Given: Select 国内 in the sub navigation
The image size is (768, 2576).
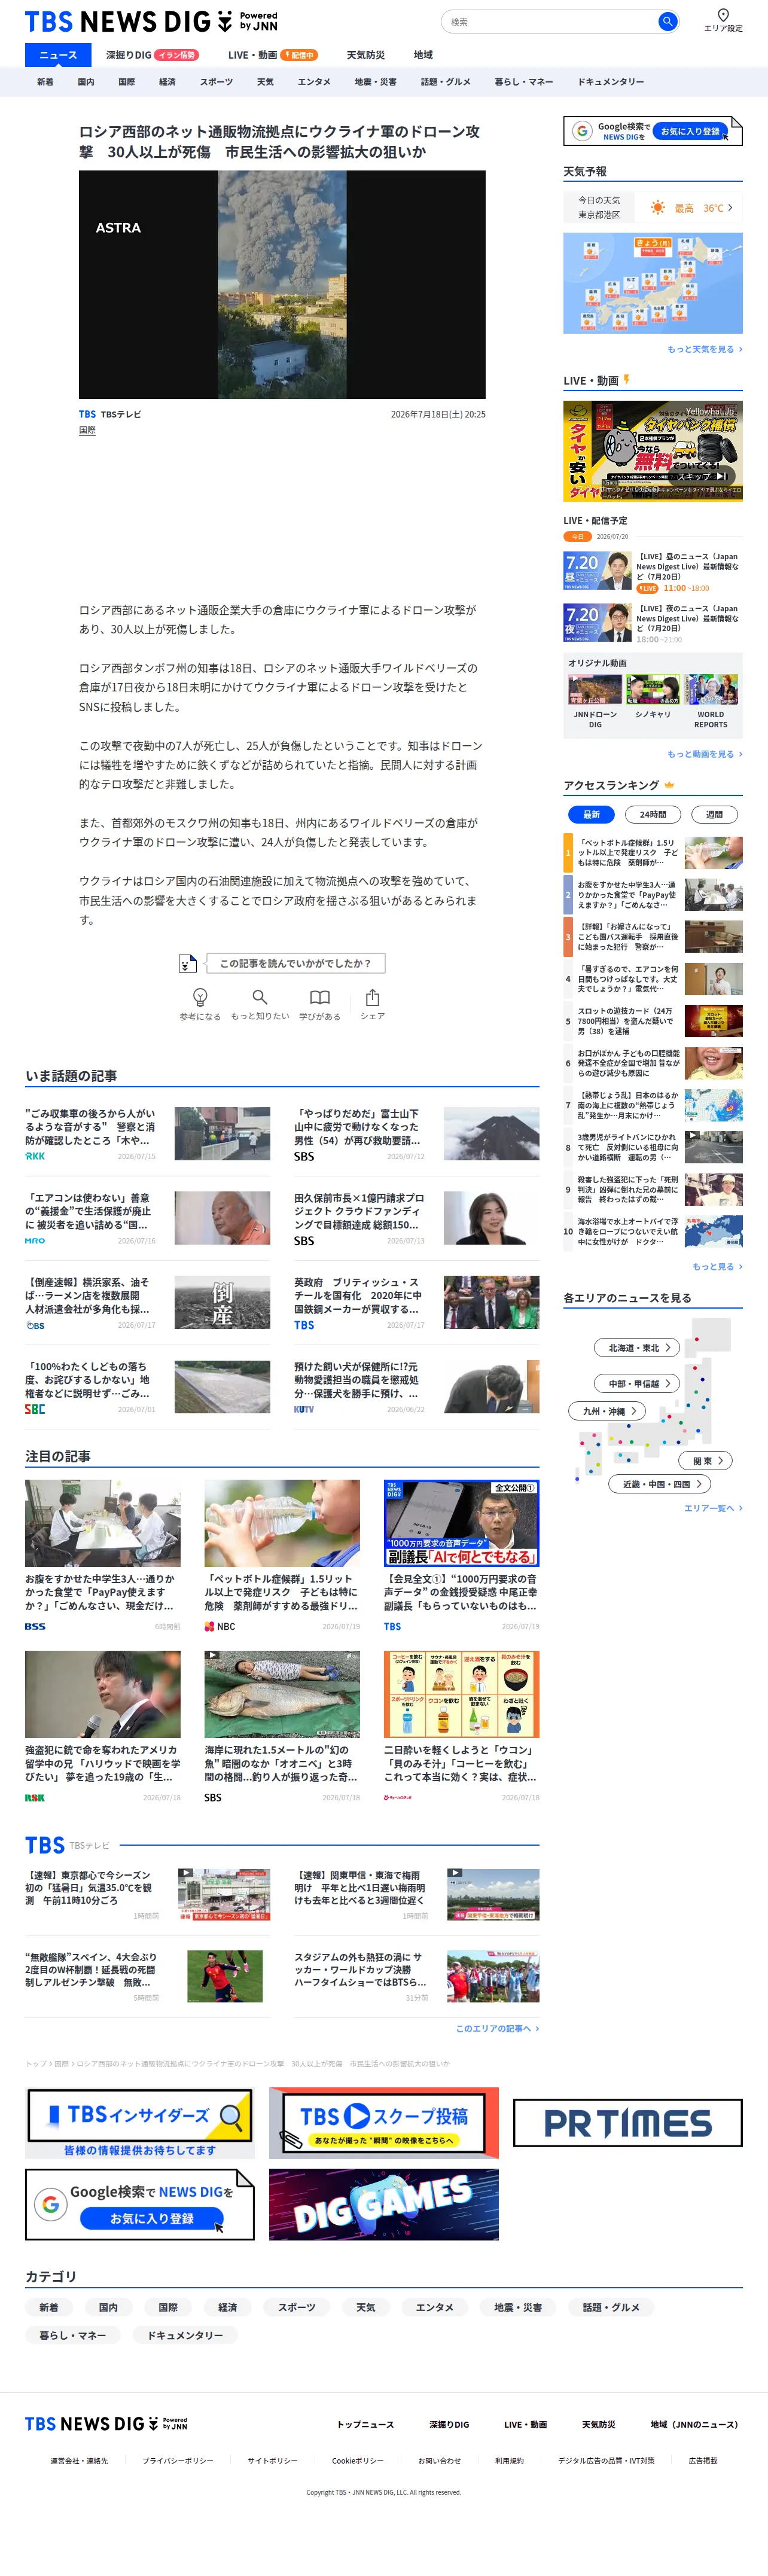Looking at the screenshot, I should click(86, 82).
